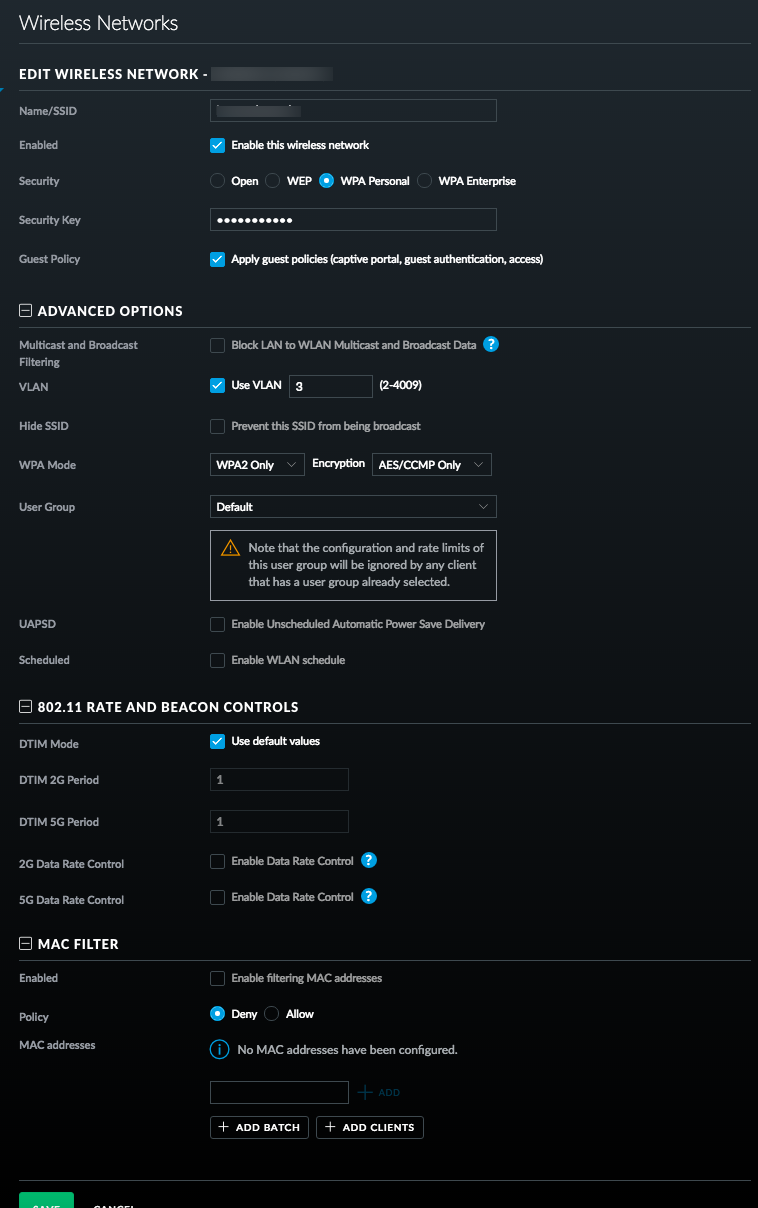Click the Add Clients button
The width and height of the screenshot is (758, 1208).
(370, 1128)
